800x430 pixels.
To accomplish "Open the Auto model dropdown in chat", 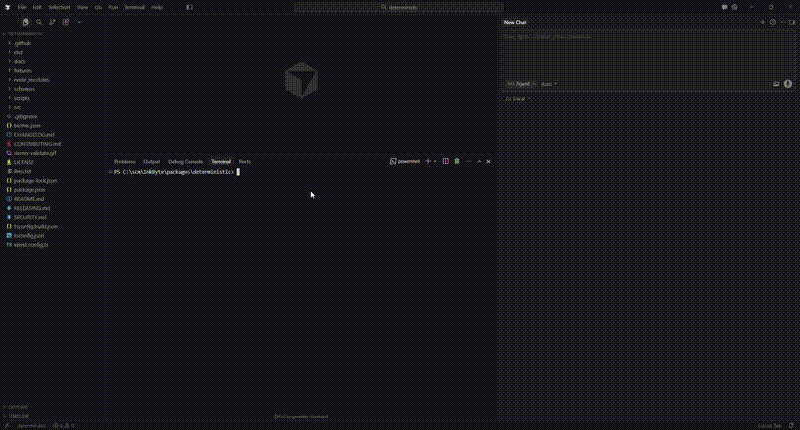I will (x=548, y=84).
